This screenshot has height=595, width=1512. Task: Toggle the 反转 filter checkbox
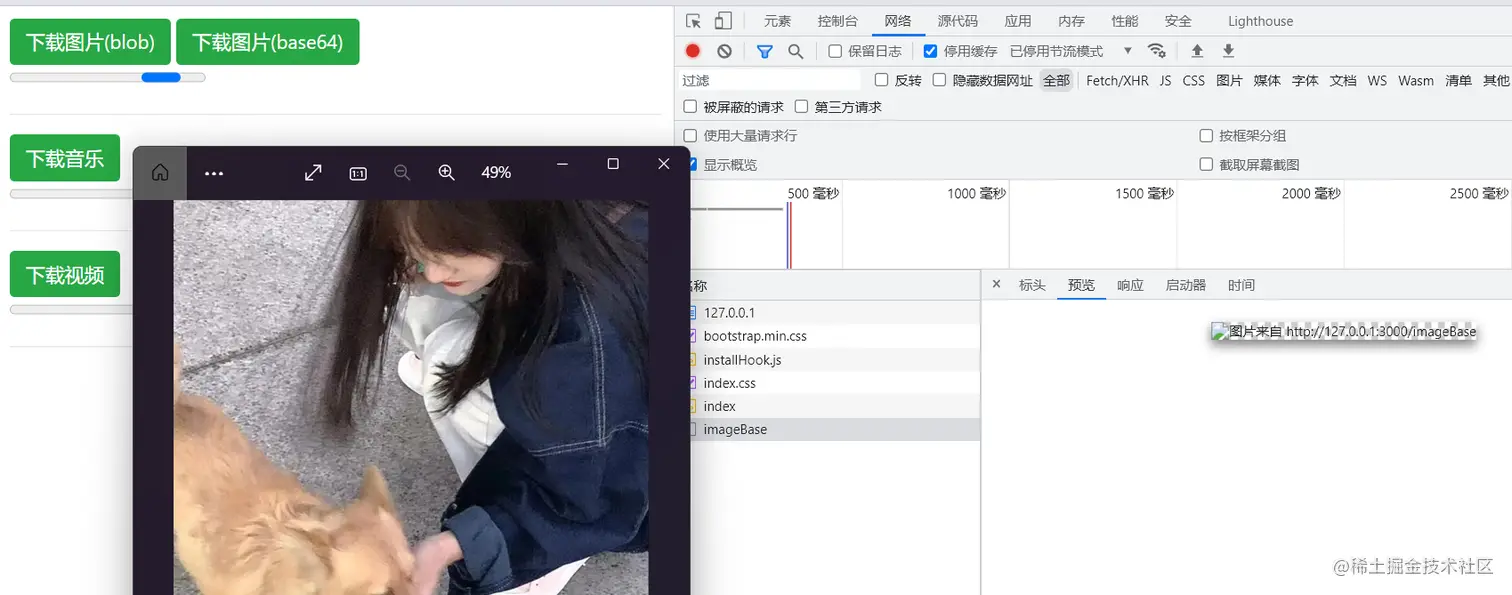click(x=881, y=80)
